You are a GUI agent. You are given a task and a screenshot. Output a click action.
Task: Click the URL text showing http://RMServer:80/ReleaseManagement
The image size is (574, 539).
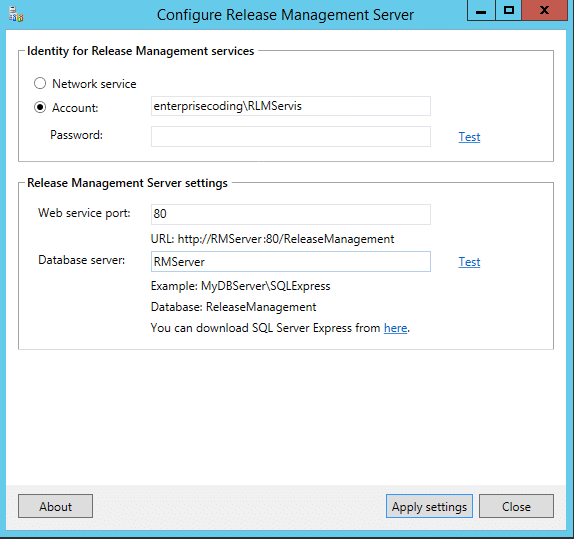(x=272, y=239)
